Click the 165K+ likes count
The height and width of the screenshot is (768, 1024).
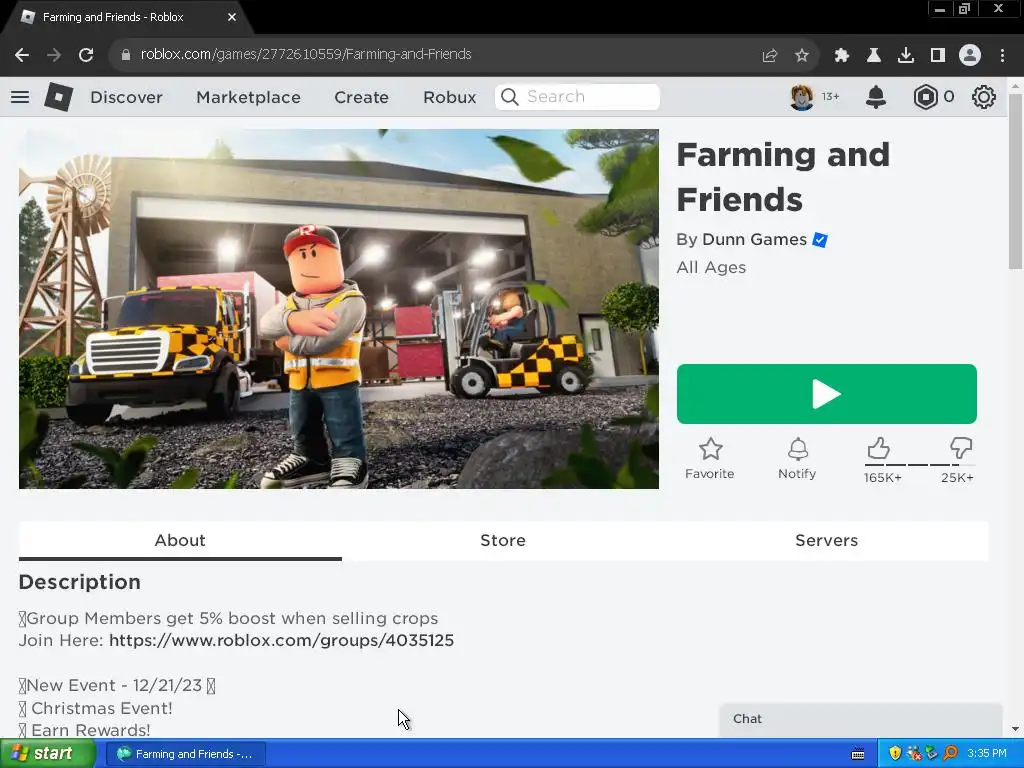(x=883, y=478)
